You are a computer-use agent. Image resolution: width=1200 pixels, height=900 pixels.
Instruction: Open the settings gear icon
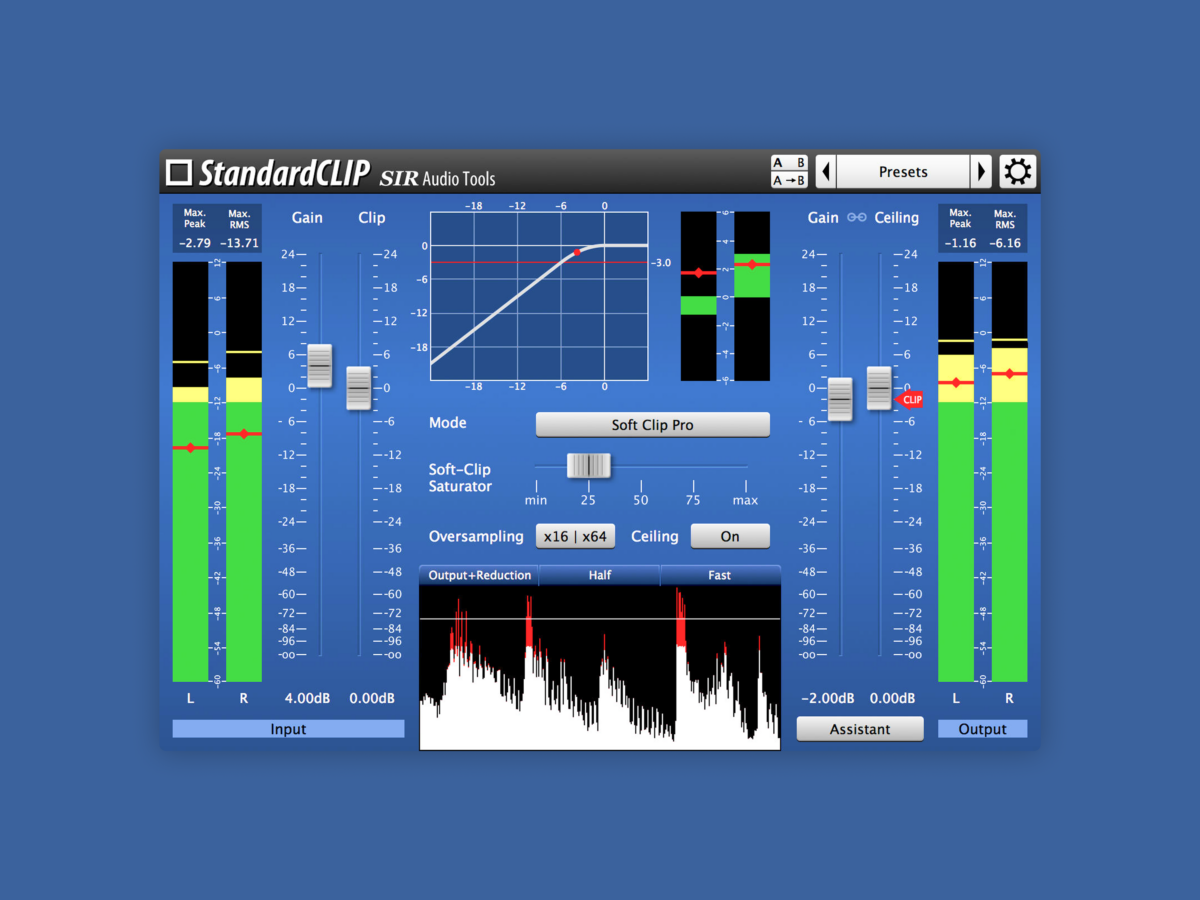(x=1018, y=172)
